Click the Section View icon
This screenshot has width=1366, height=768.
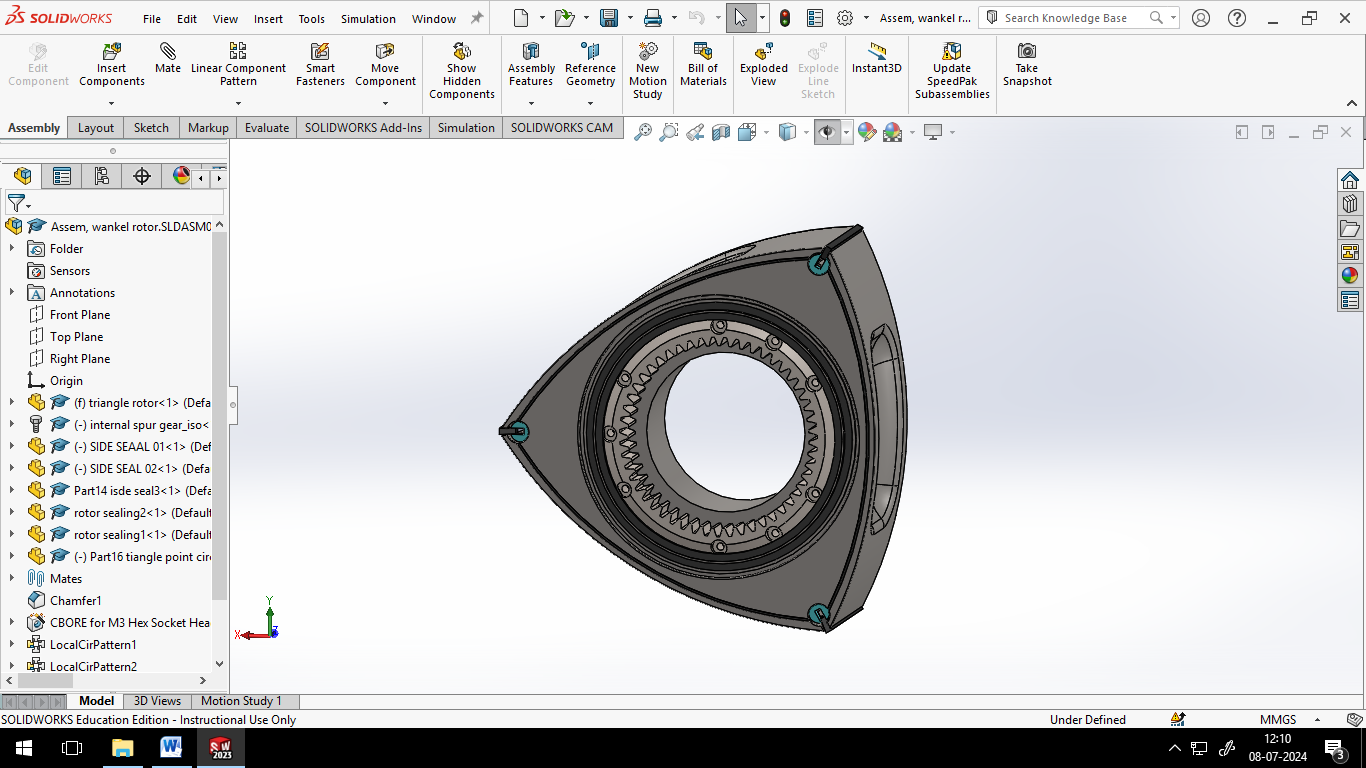coord(721,132)
